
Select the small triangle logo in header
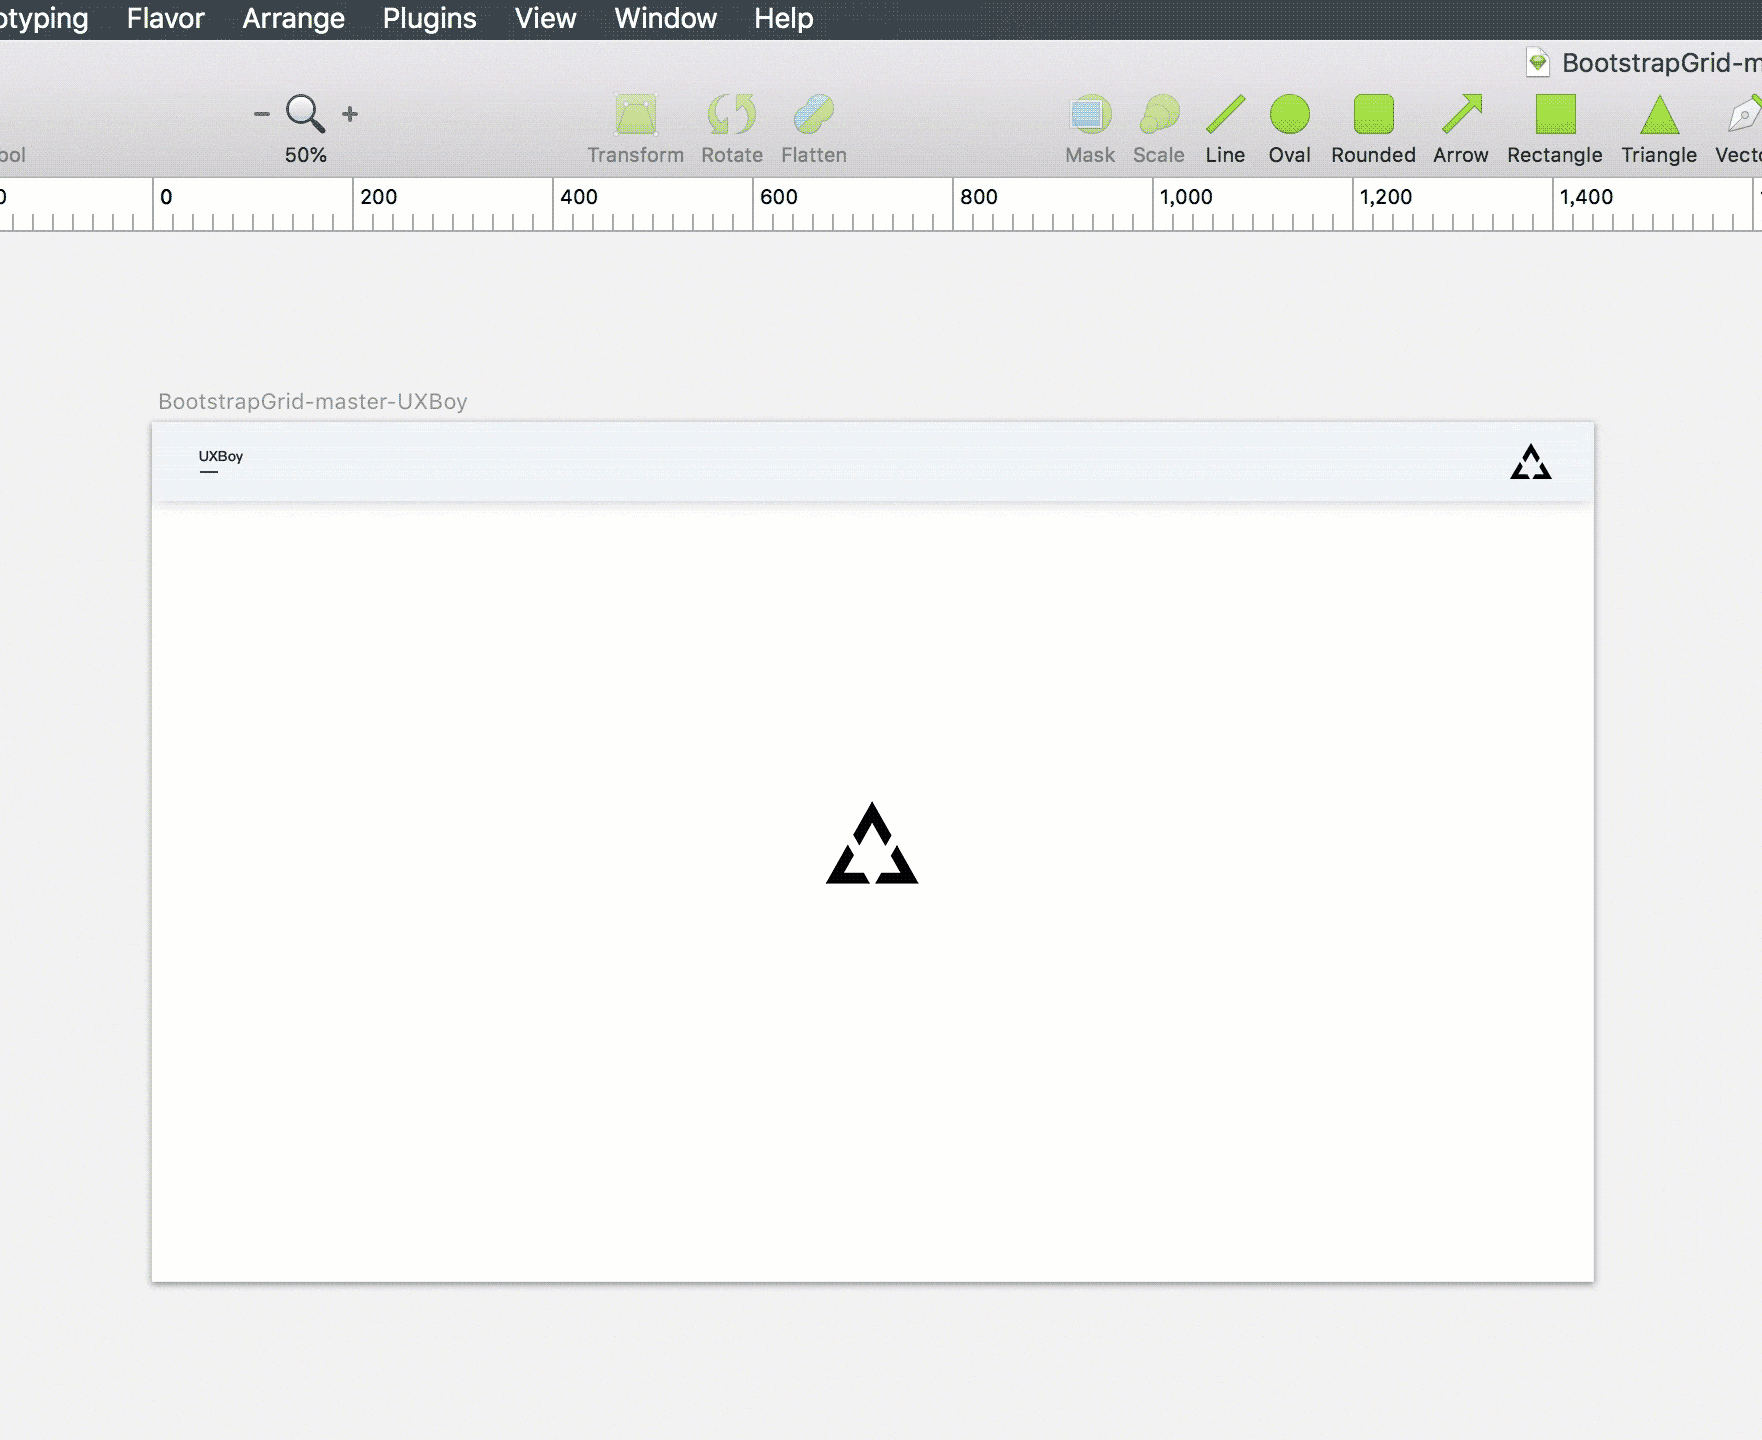[1531, 461]
